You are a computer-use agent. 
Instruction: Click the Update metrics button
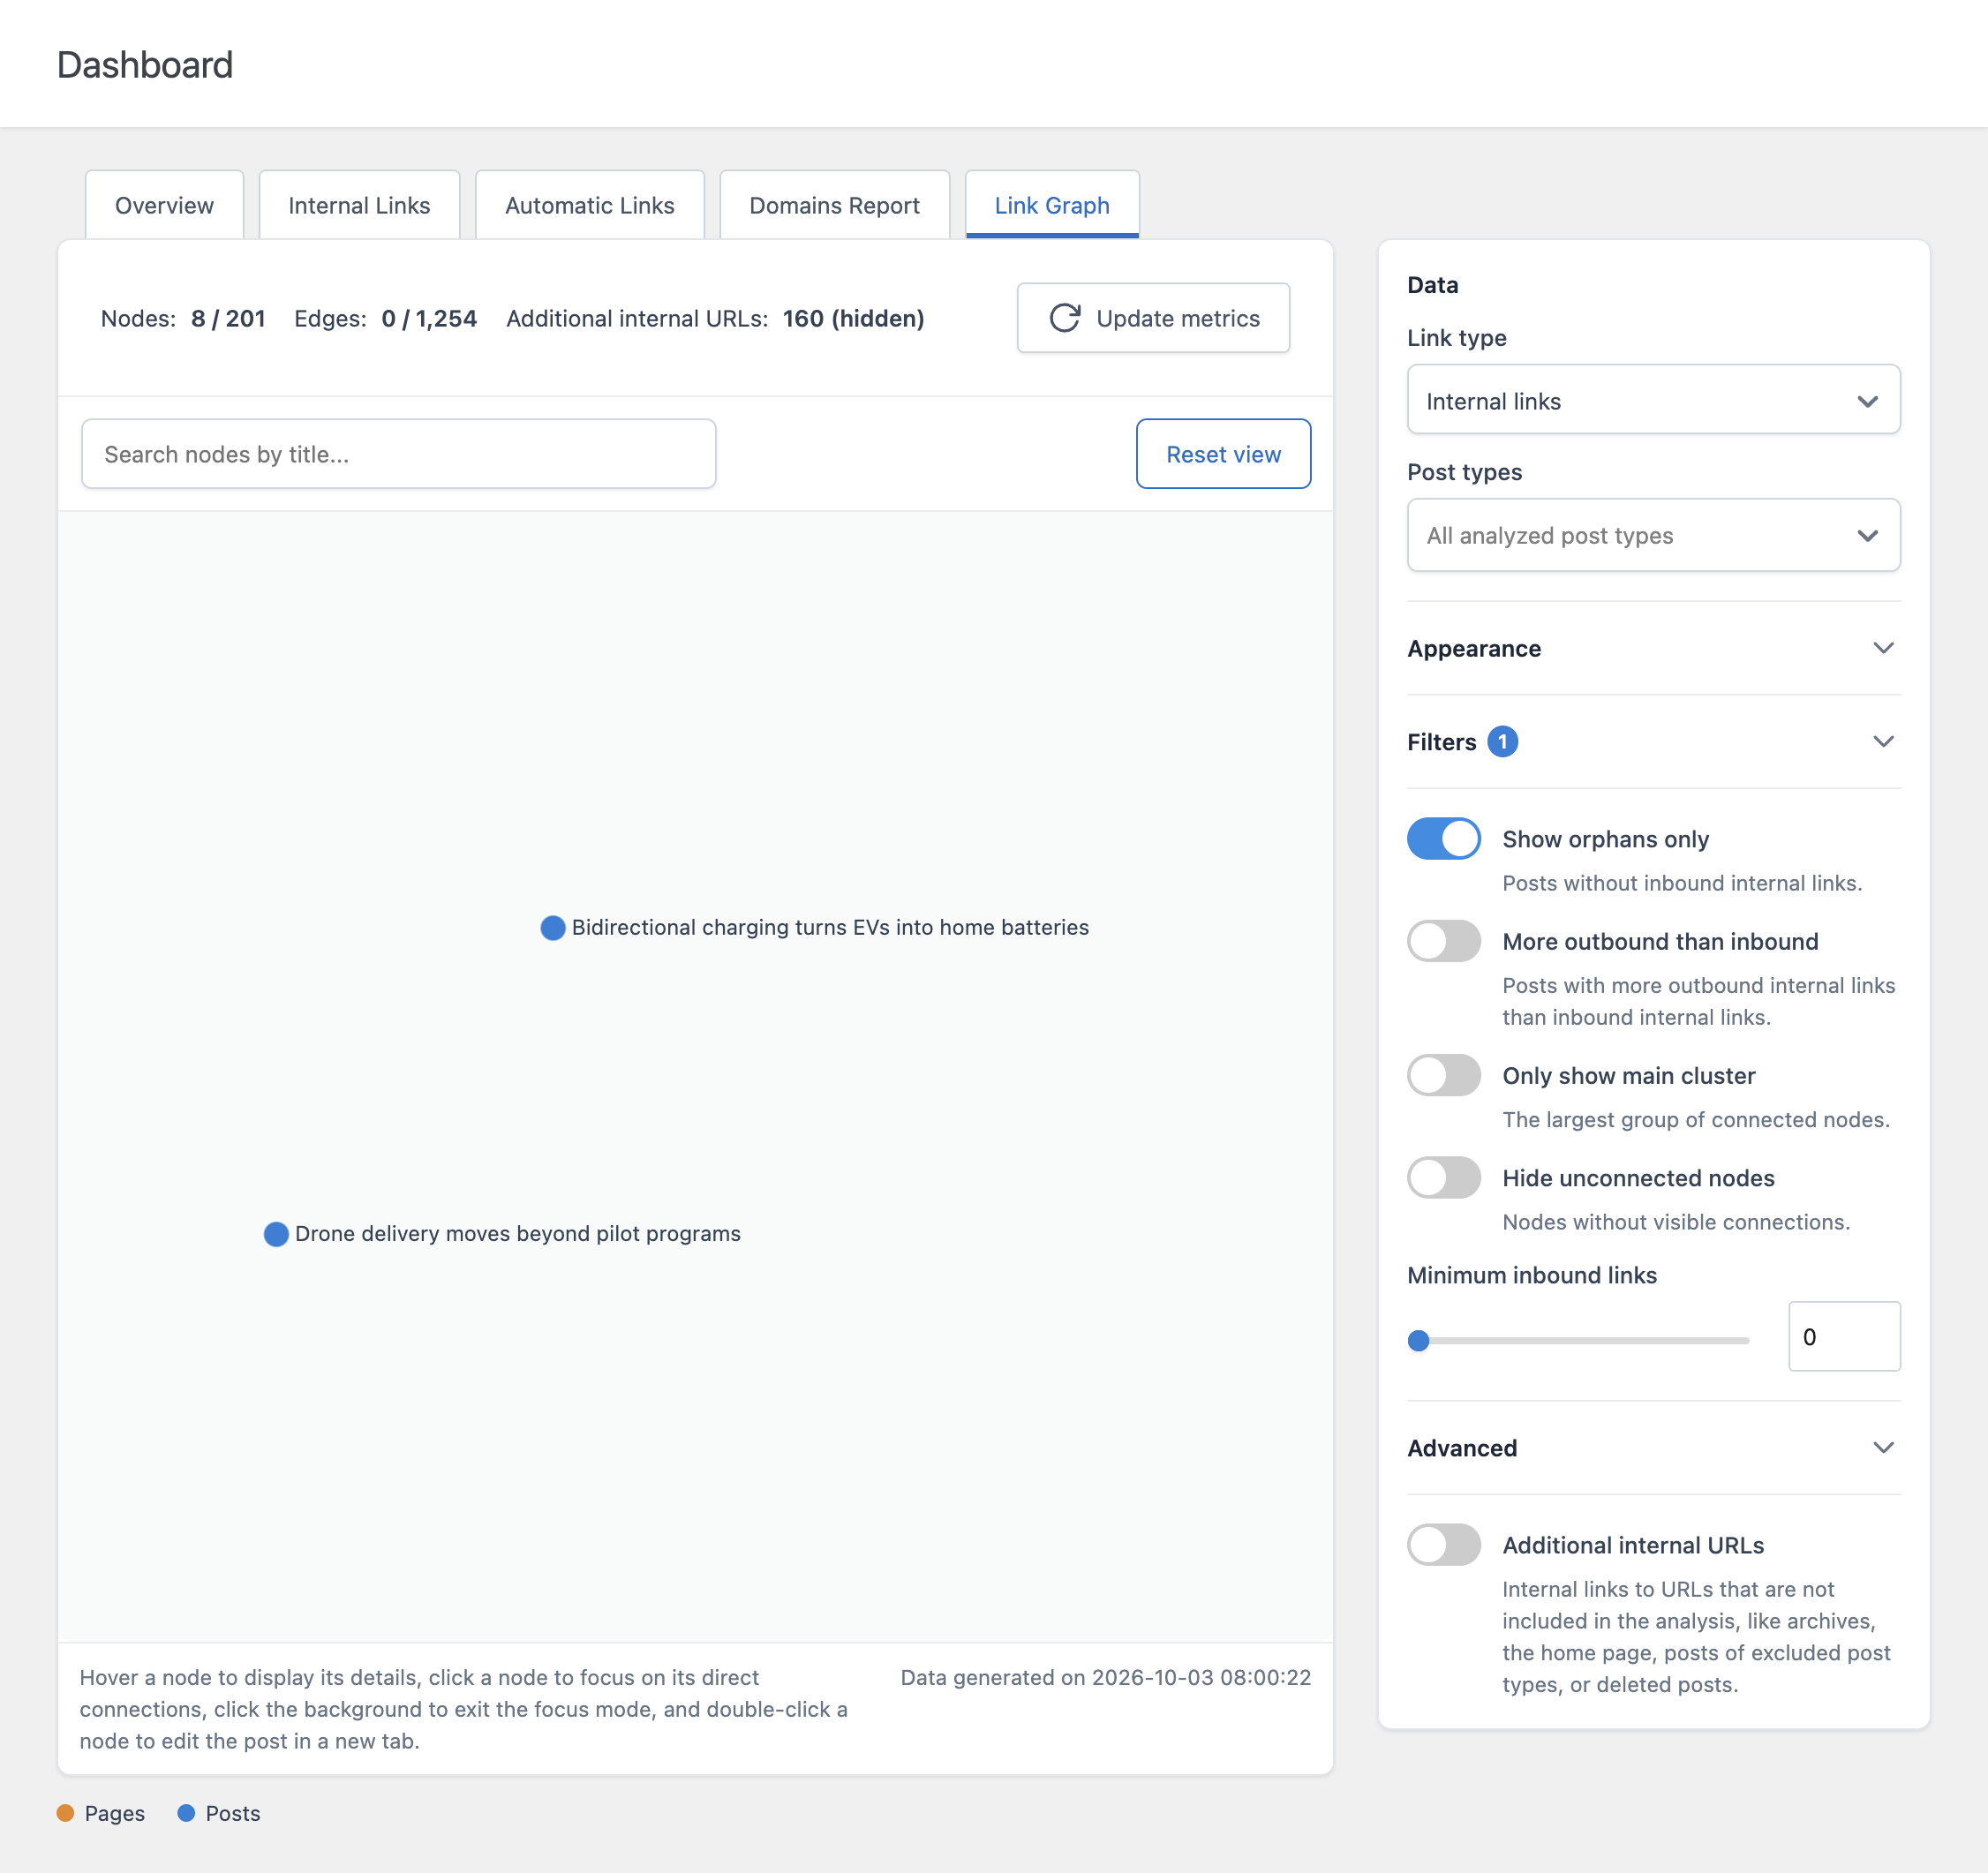coord(1153,318)
